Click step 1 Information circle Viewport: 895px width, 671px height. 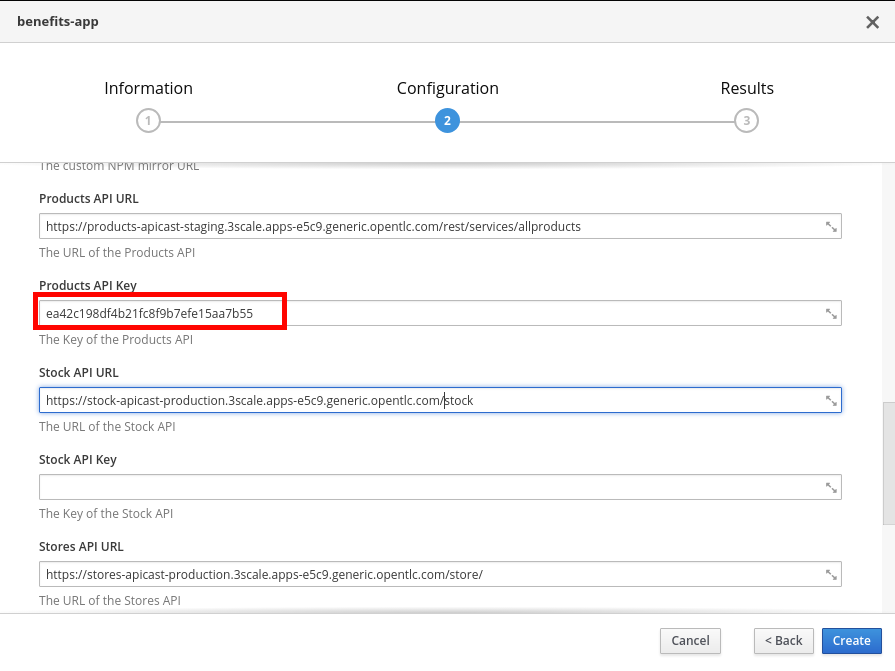click(x=148, y=121)
